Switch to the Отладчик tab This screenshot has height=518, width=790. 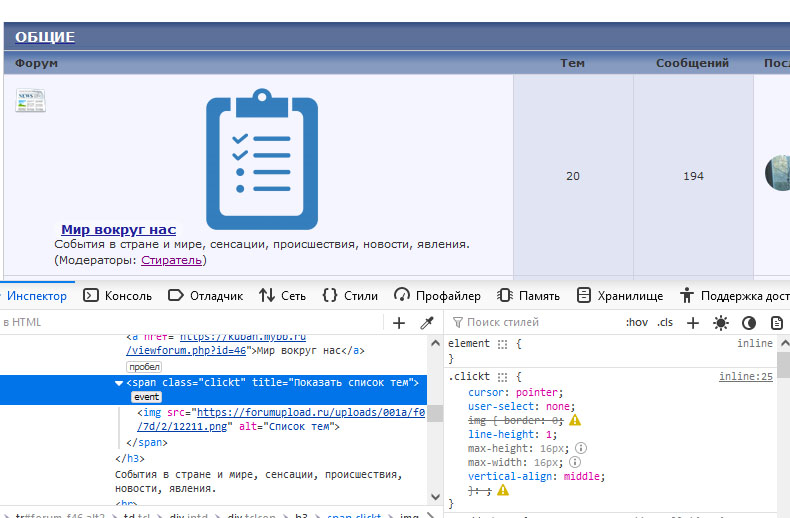(205, 296)
